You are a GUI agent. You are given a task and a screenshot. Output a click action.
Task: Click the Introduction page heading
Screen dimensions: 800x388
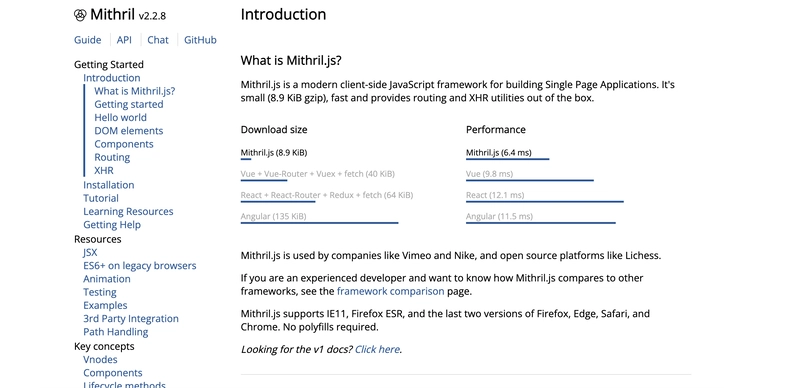(283, 14)
